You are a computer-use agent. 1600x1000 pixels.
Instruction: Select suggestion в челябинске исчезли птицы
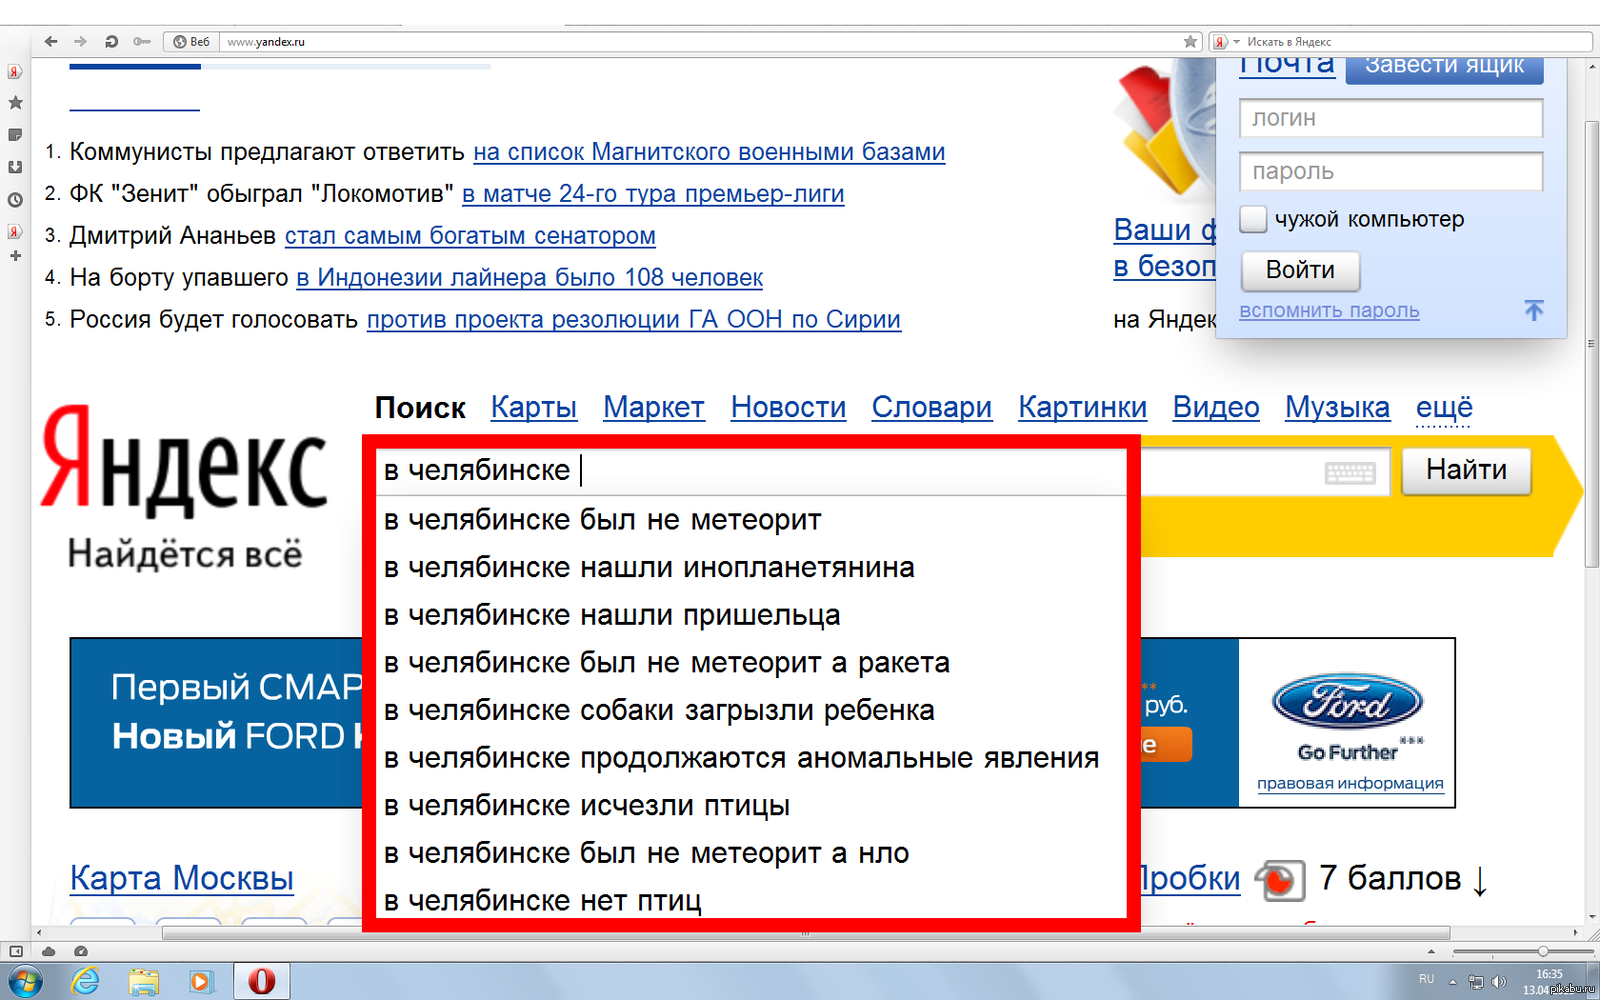[x=751, y=806]
